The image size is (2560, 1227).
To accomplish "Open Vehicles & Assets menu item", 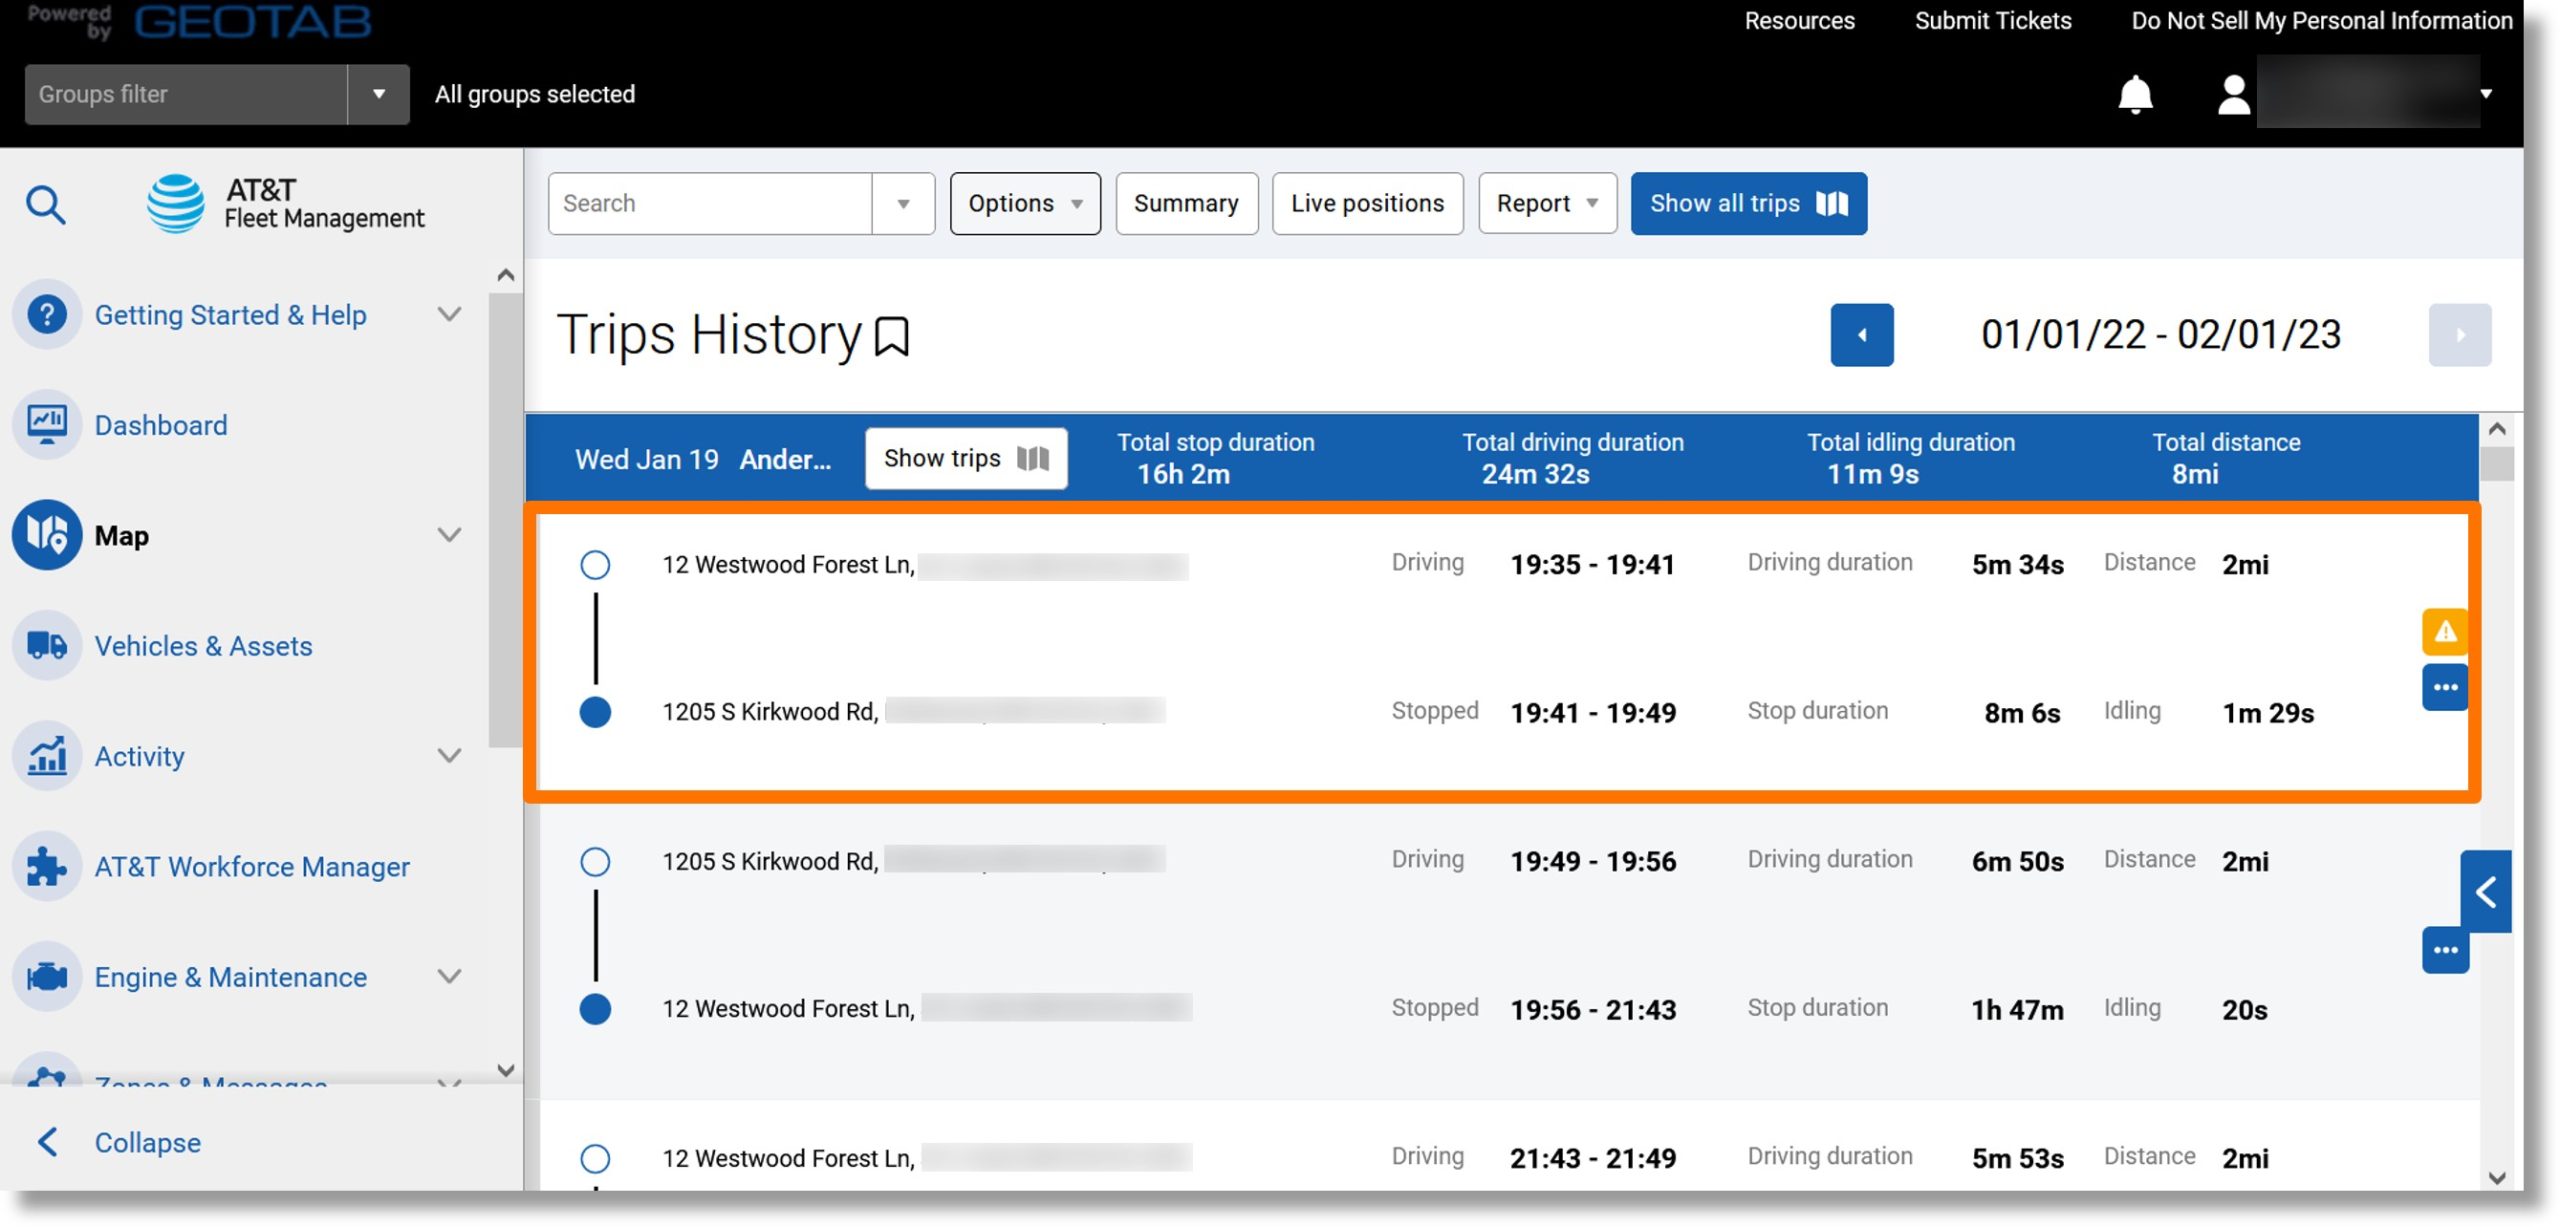I will pos(203,646).
